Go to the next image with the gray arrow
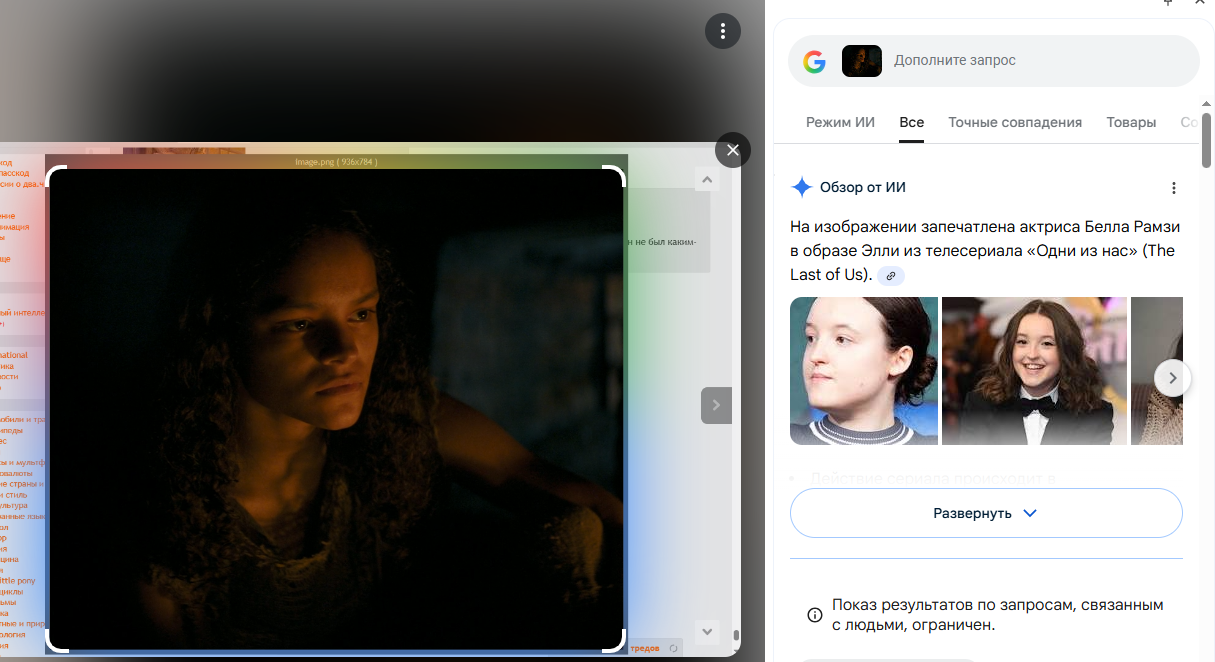 coord(716,405)
